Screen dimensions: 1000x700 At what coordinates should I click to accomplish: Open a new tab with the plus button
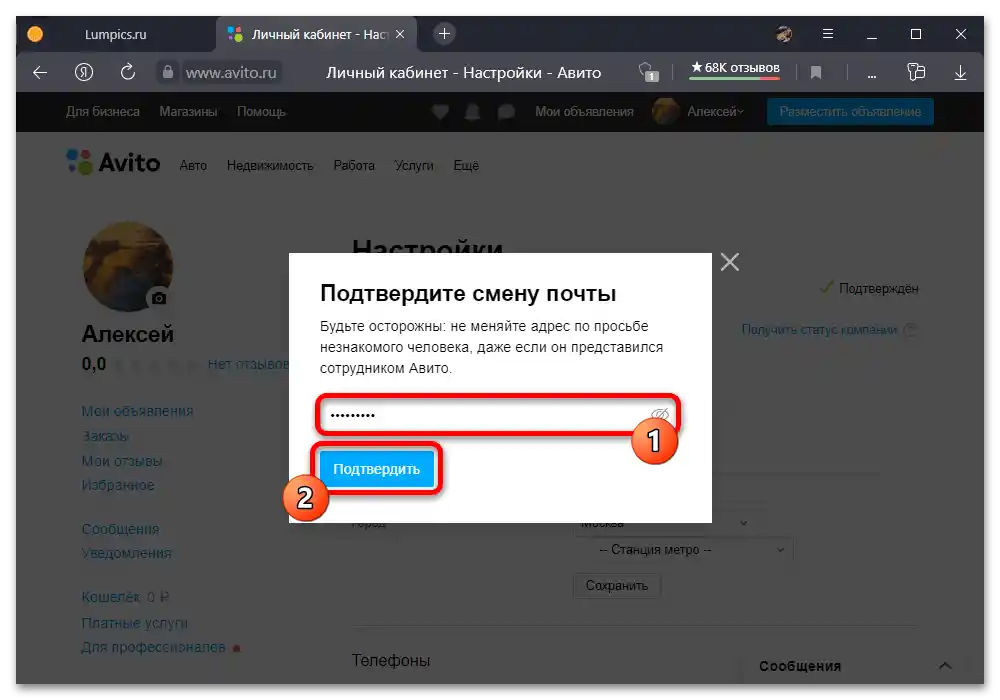point(445,33)
